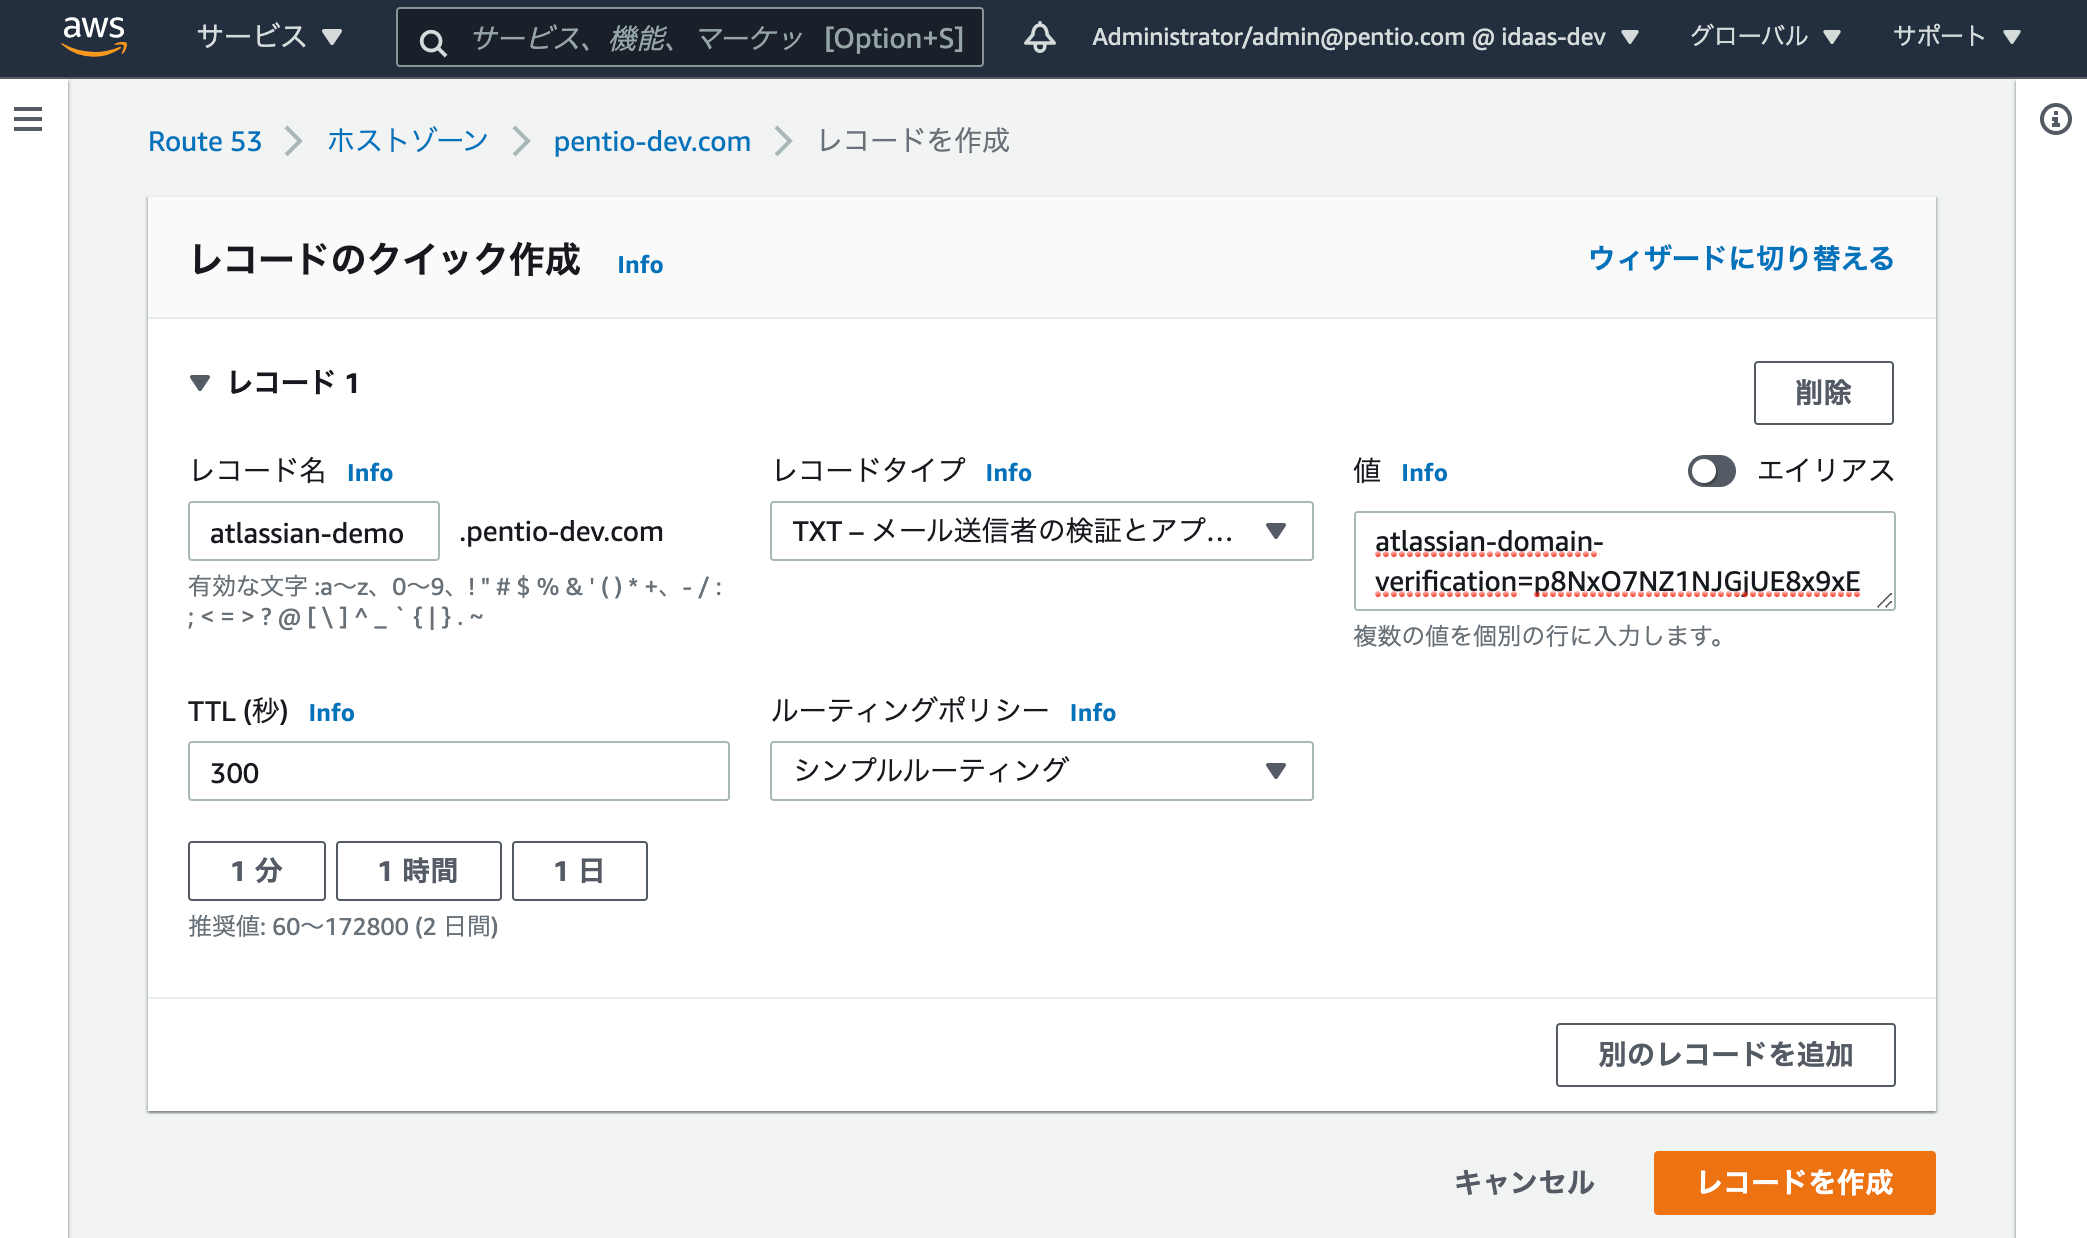Image resolution: width=2087 pixels, height=1238 pixels.
Task: Set TTL with the 1 時間 button
Action: [418, 871]
